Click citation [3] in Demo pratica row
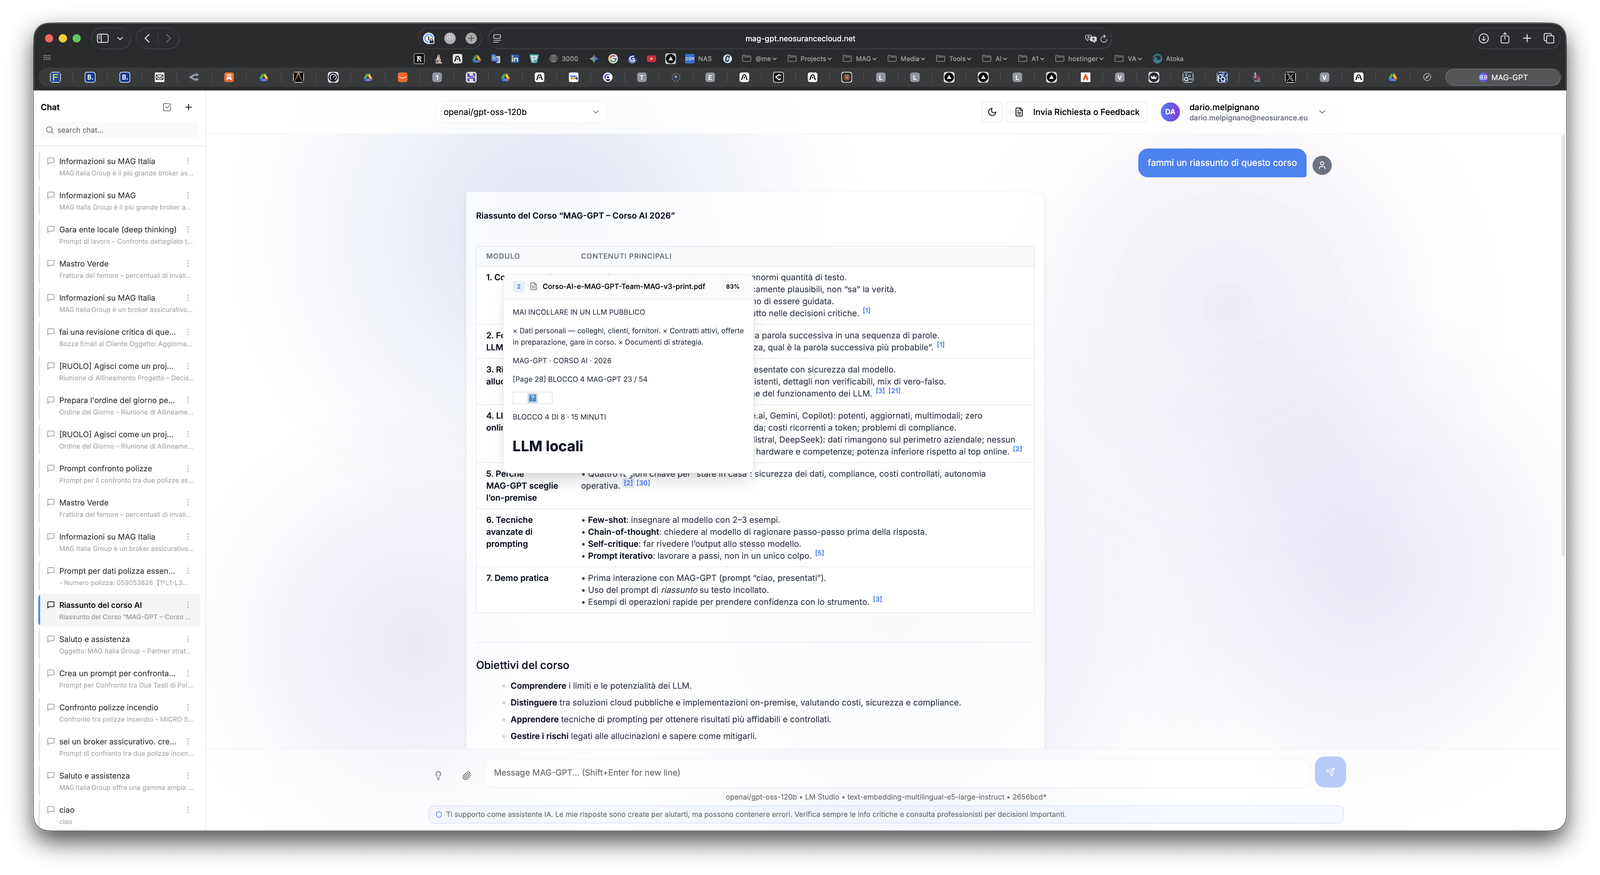 tap(877, 599)
